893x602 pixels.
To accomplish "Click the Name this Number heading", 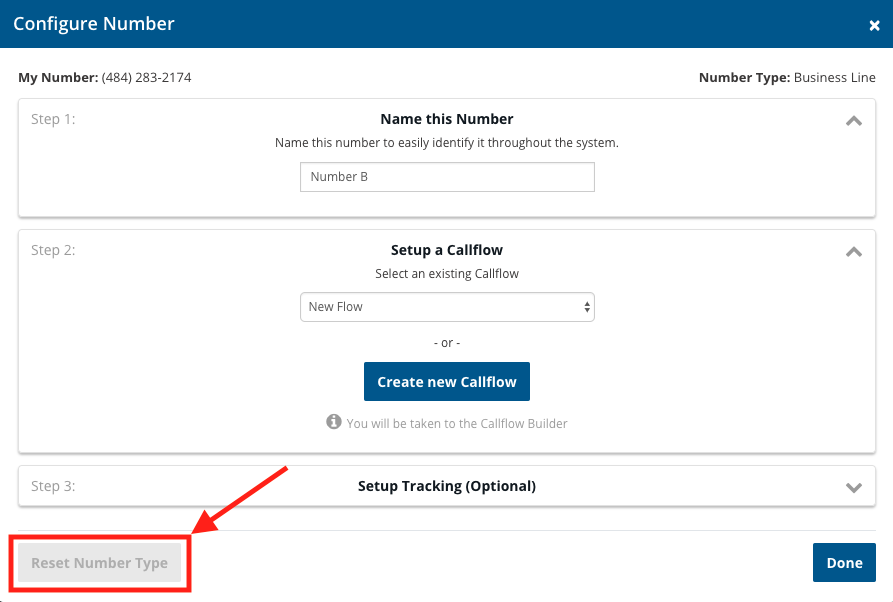I will [447, 119].
